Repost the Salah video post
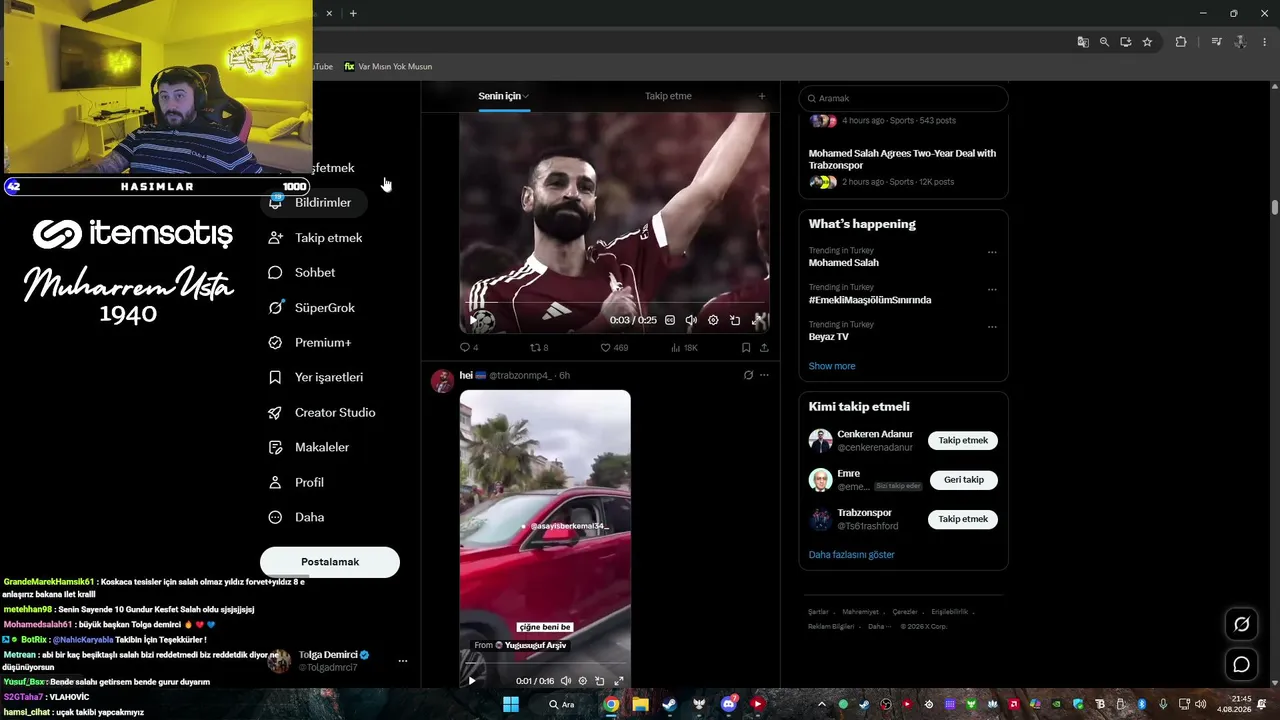The image size is (1280, 720). 538,348
